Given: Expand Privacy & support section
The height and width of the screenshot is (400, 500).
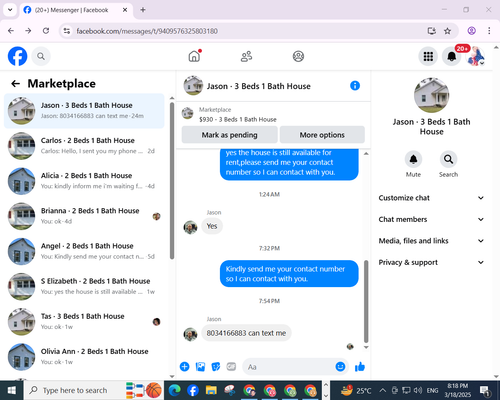Looking at the screenshot, I should pyautogui.click(x=431, y=262).
